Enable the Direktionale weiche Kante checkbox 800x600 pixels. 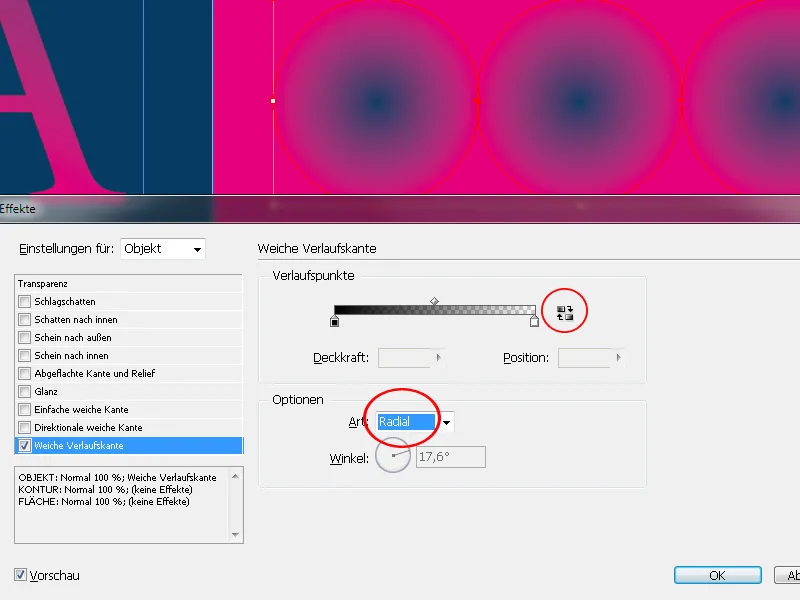24,428
